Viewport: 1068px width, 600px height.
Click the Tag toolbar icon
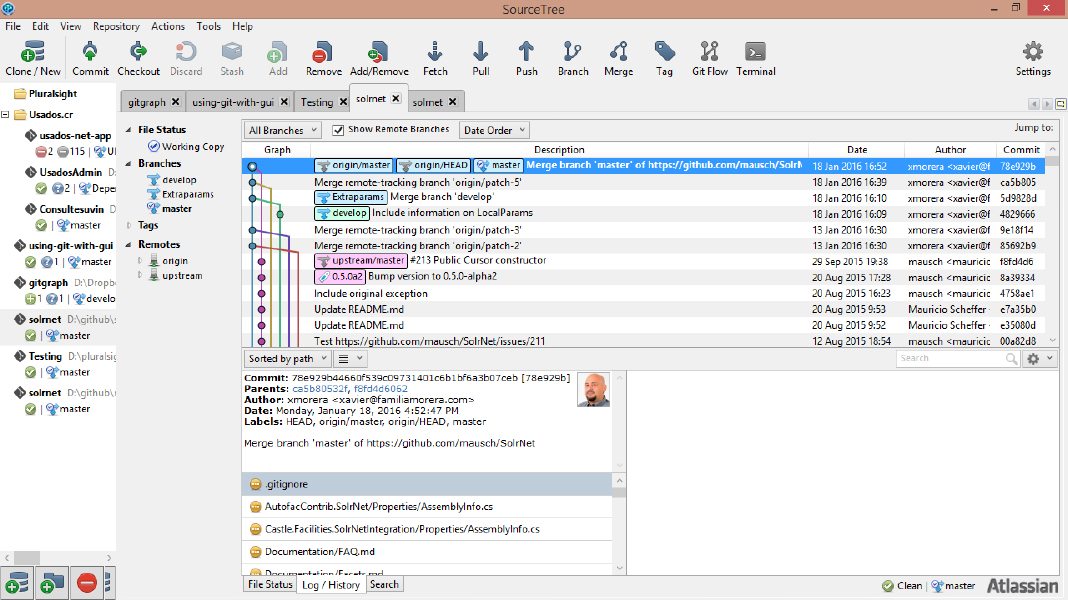click(664, 58)
